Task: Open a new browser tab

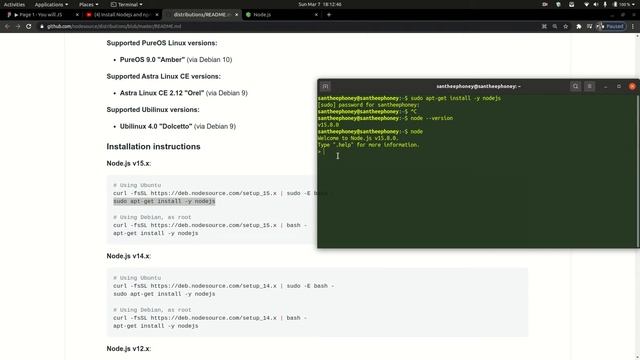Action: 329,15
